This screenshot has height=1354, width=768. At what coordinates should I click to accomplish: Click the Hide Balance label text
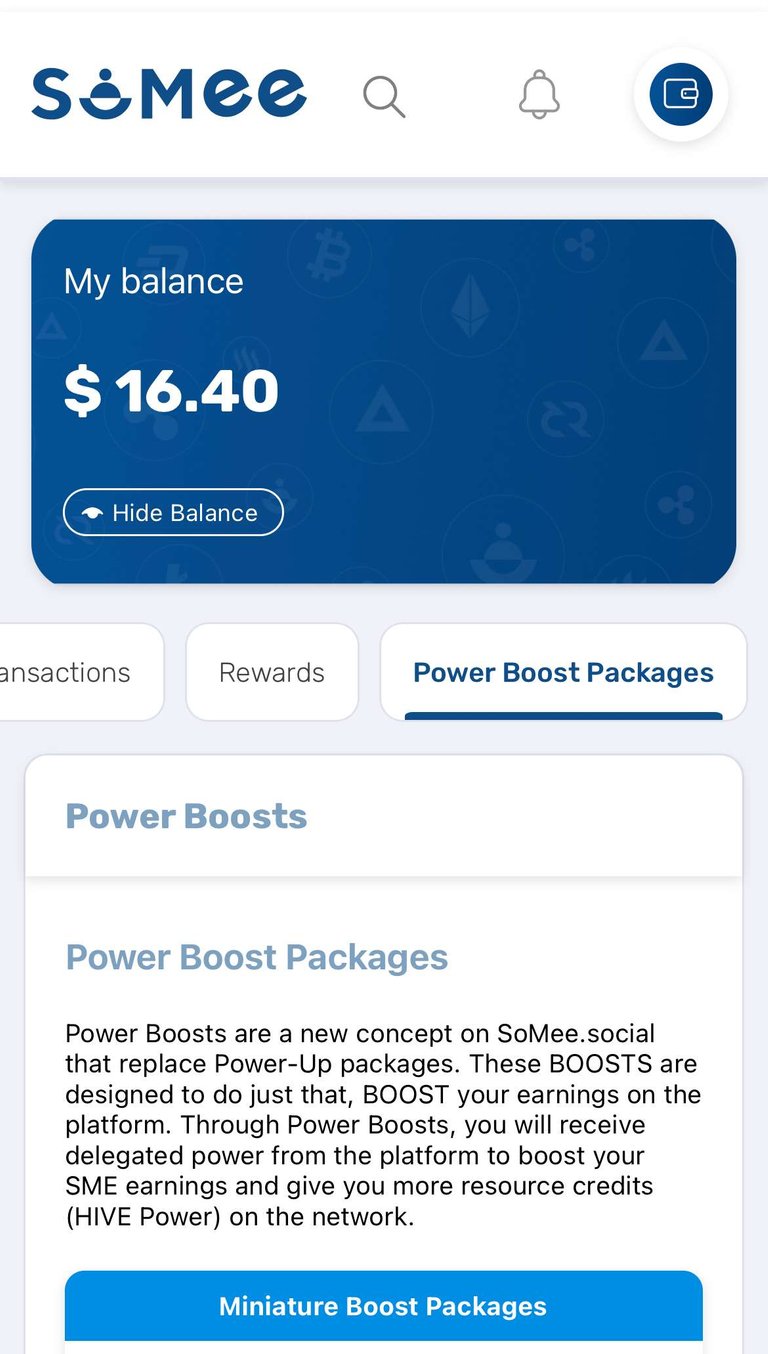(185, 513)
